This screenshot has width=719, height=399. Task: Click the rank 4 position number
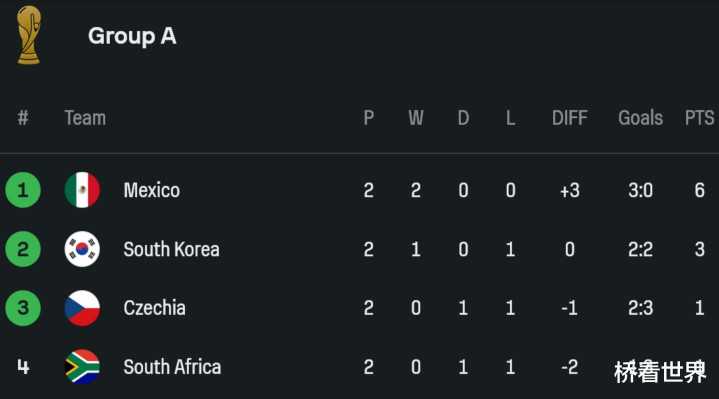click(x=23, y=367)
